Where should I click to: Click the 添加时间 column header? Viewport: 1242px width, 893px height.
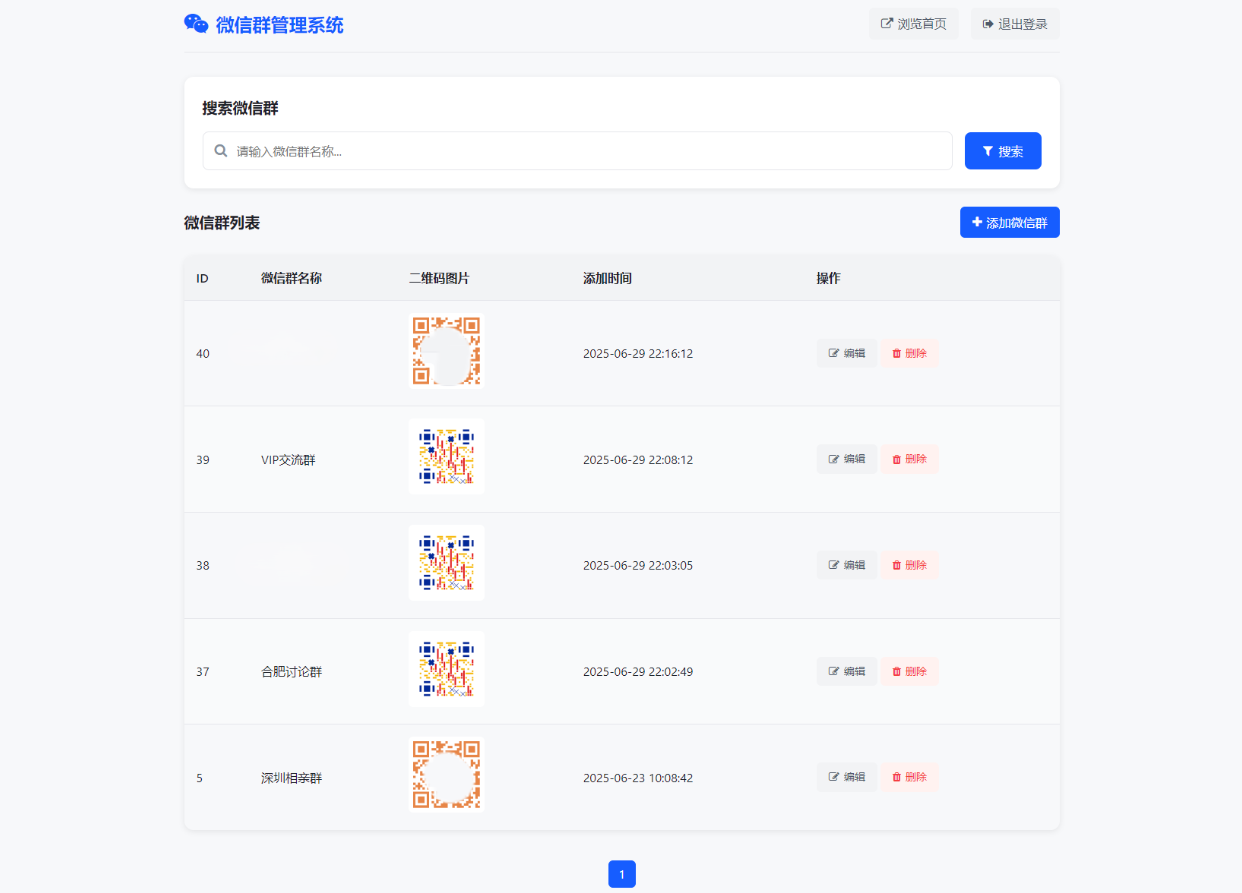click(x=607, y=278)
